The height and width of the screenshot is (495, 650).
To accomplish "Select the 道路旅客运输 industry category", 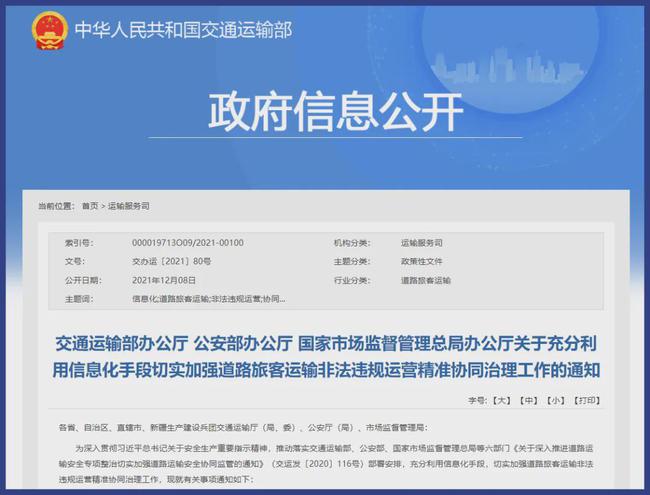I will click(426, 280).
